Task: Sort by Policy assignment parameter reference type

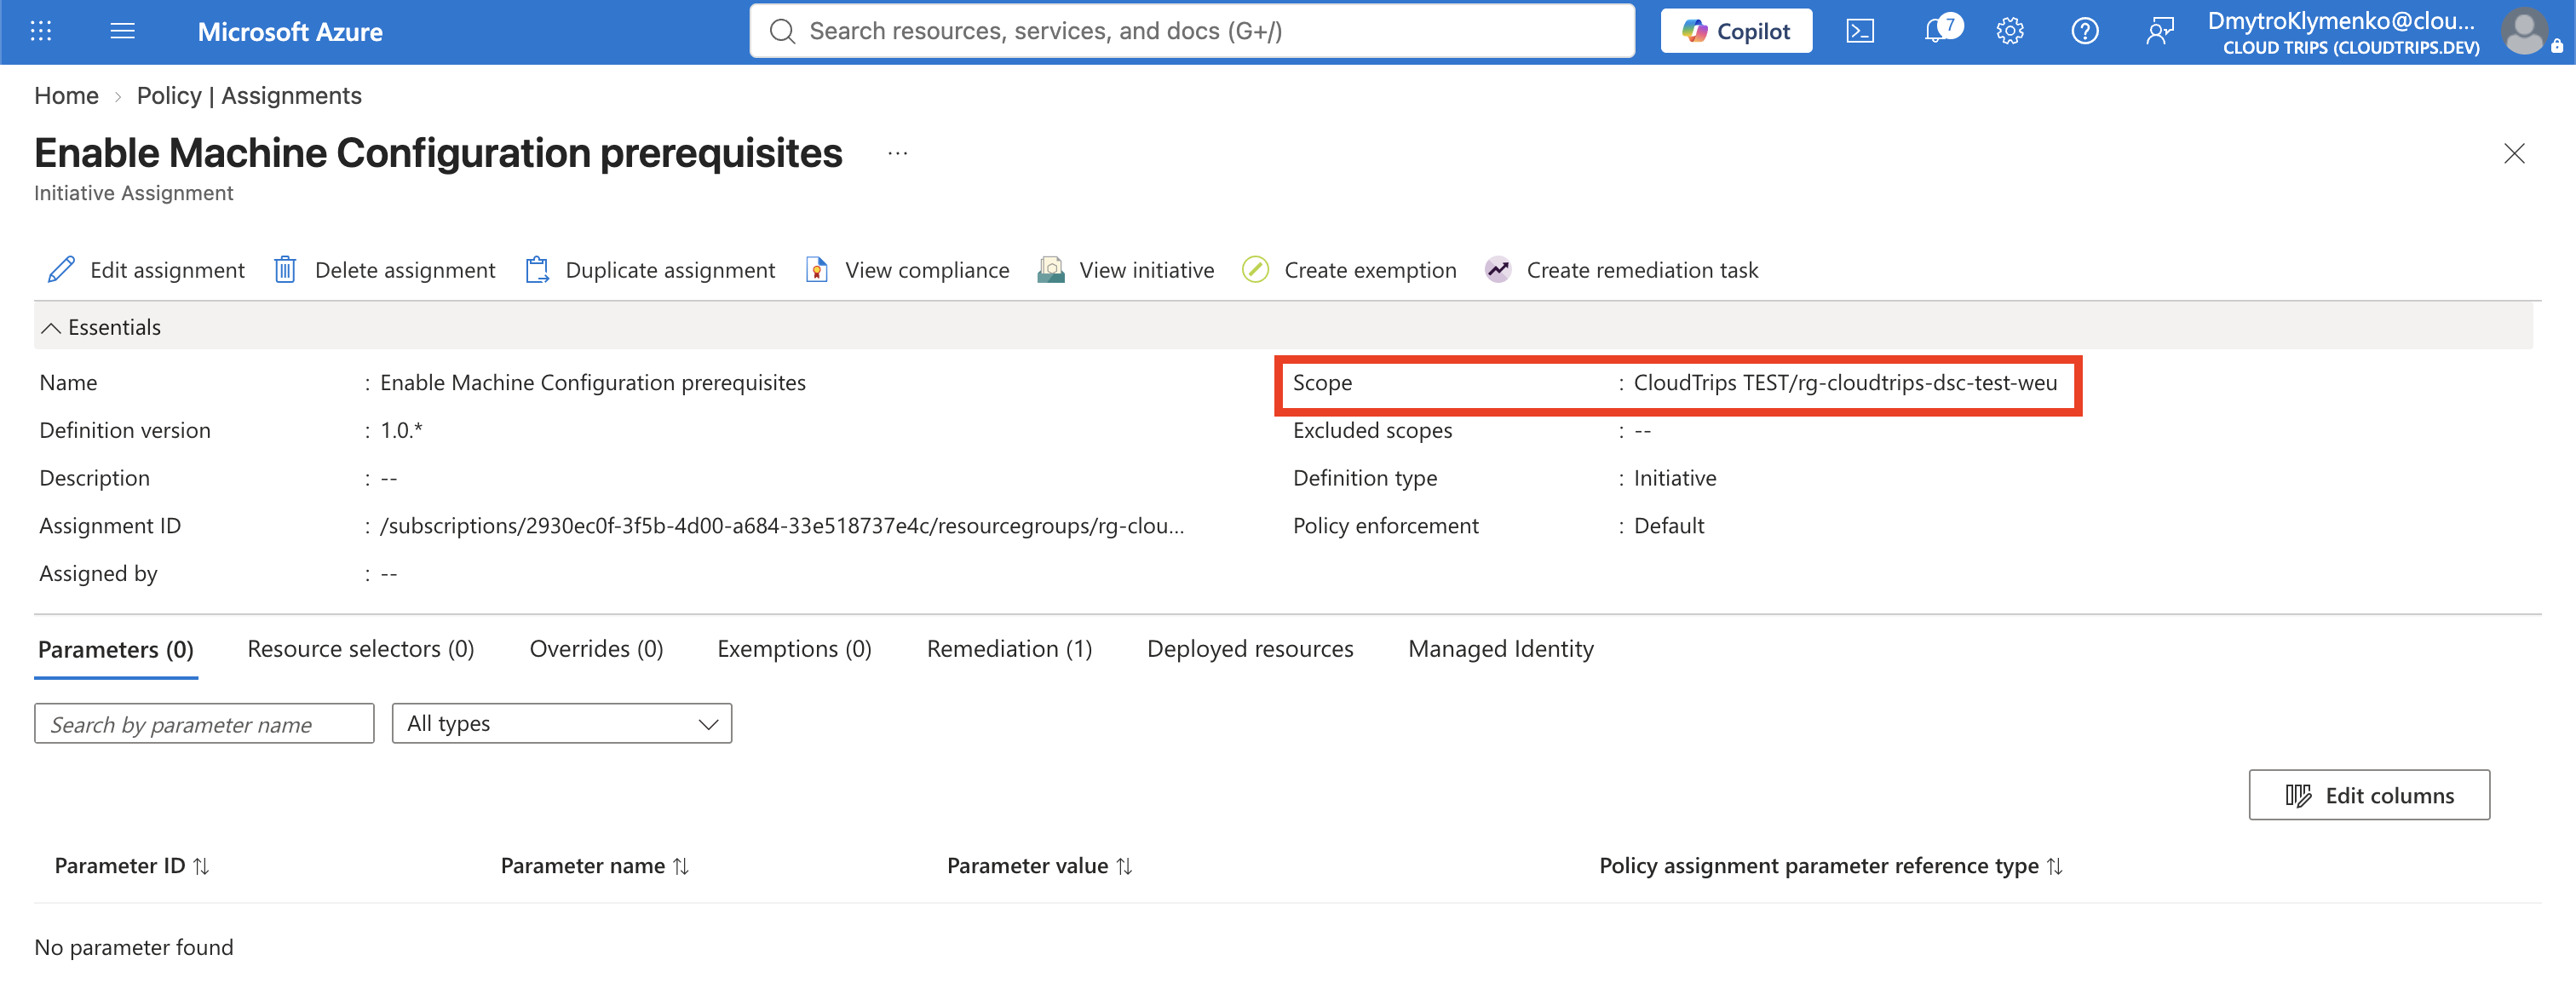Action: click(1831, 866)
